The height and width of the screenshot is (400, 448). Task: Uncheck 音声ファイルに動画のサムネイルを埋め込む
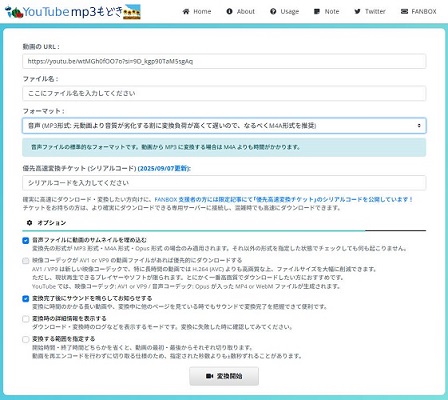[x=26, y=240]
